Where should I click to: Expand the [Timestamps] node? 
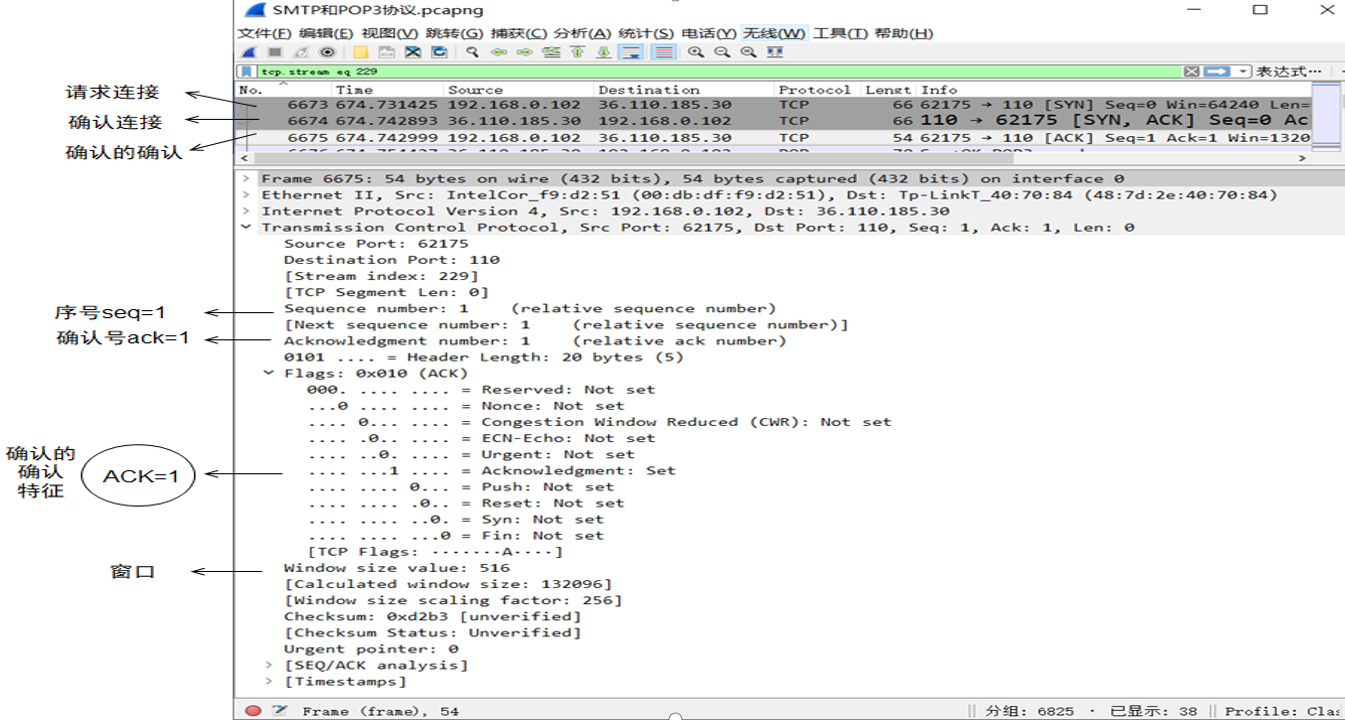pos(269,681)
